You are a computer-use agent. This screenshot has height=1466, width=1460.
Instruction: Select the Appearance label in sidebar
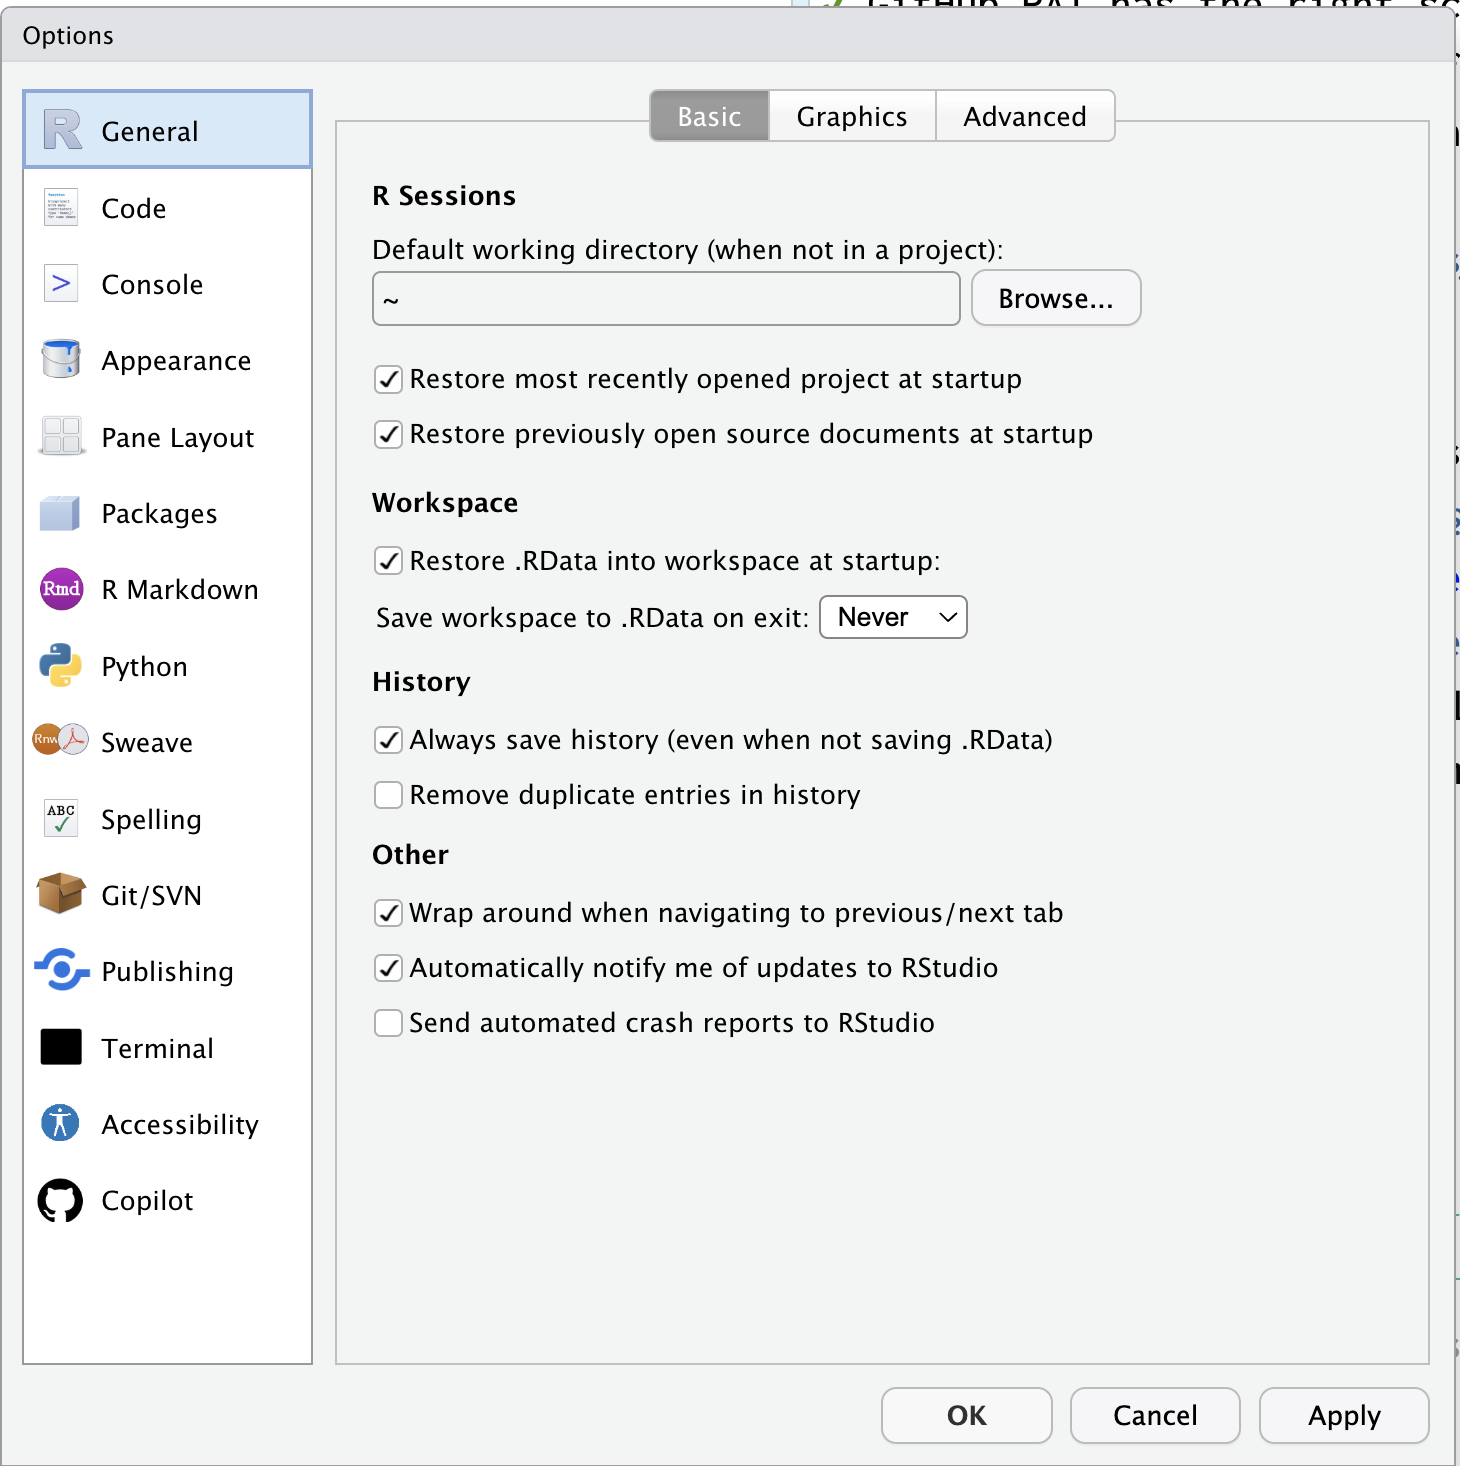[176, 360]
